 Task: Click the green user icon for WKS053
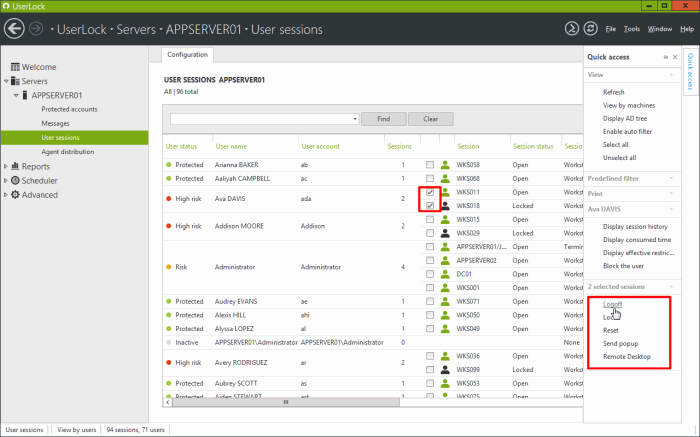pyautogui.click(x=445, y=383)
